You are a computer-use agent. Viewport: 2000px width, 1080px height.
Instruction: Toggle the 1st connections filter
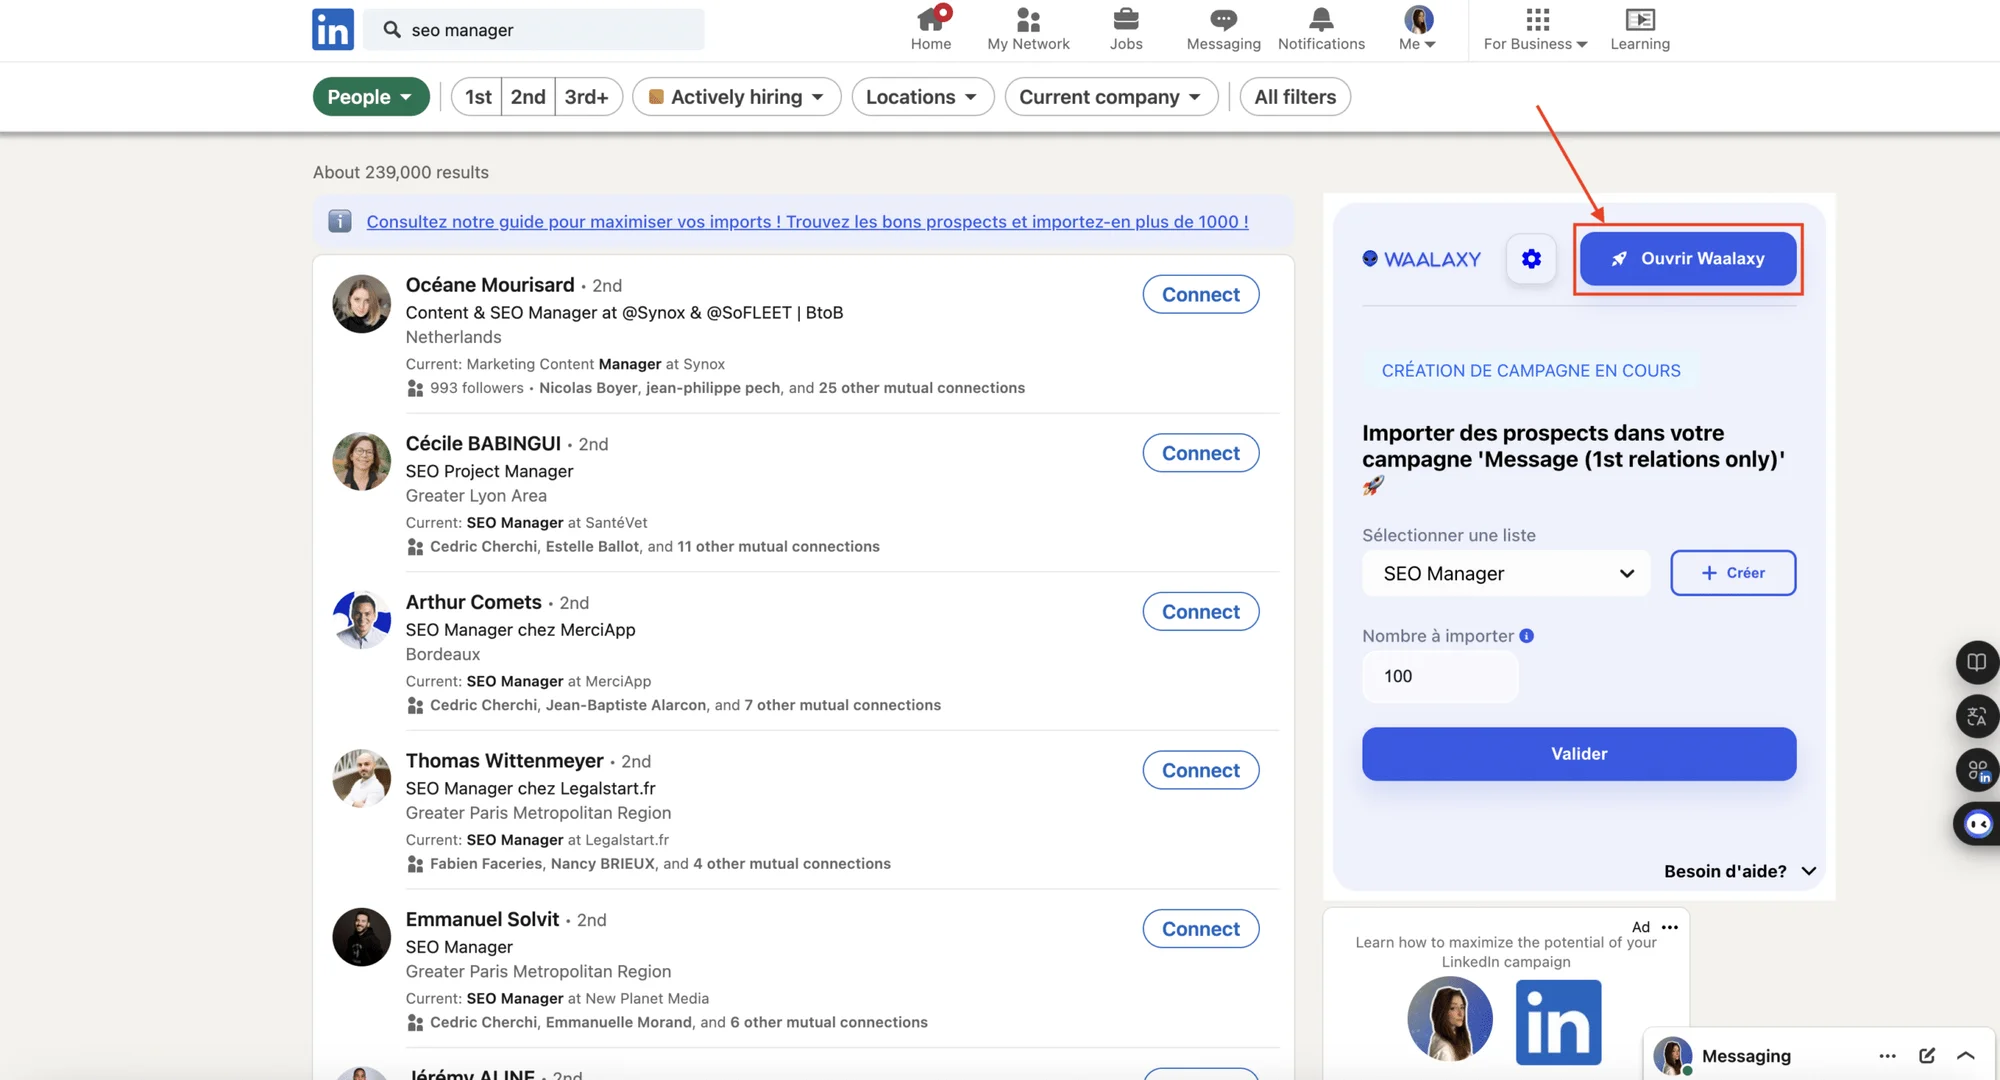click(477, 97)
